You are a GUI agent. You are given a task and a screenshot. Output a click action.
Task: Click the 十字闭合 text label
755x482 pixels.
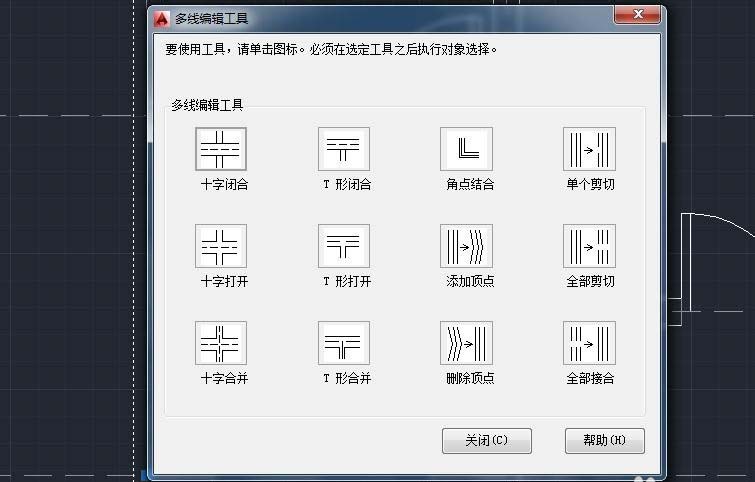(224, 184)
